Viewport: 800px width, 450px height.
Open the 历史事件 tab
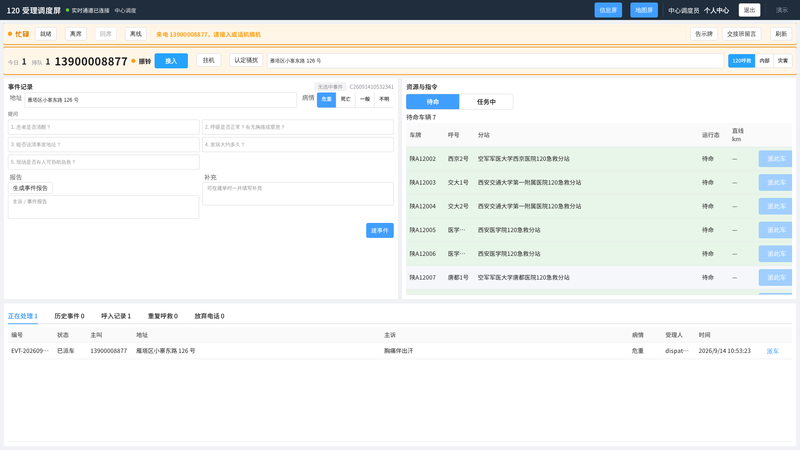pyautogui.click(x=69, y=316)
